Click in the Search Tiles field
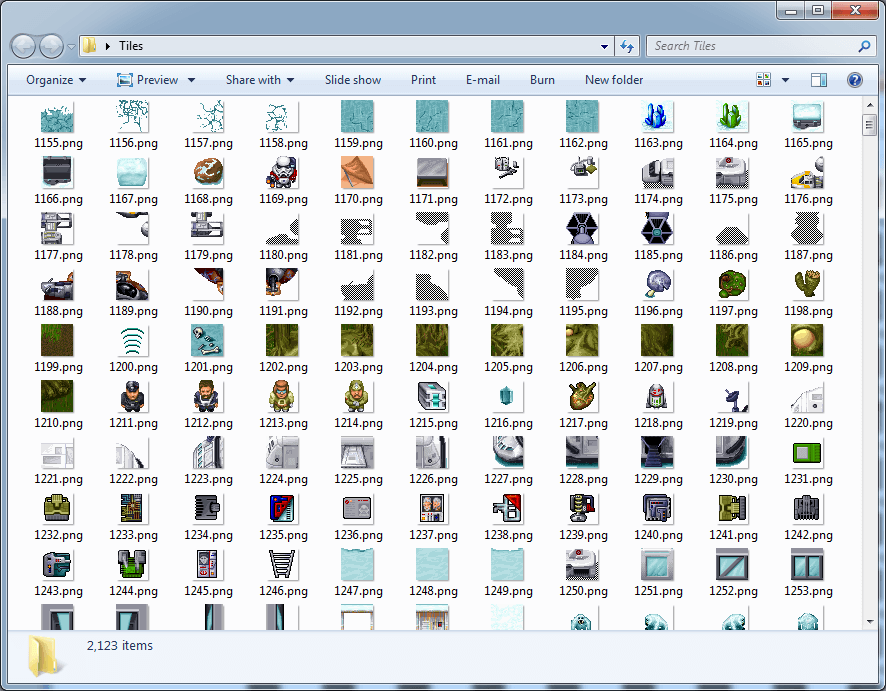Screen dimensions: 886x691 coord(750,46)
